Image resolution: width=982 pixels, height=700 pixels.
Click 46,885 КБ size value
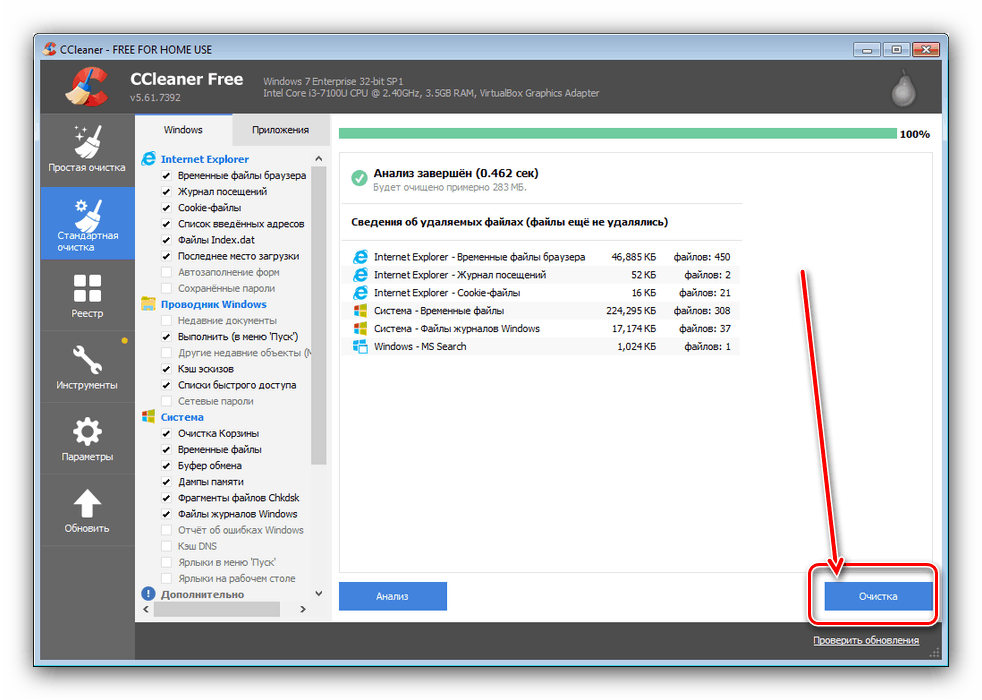(634, 257)
